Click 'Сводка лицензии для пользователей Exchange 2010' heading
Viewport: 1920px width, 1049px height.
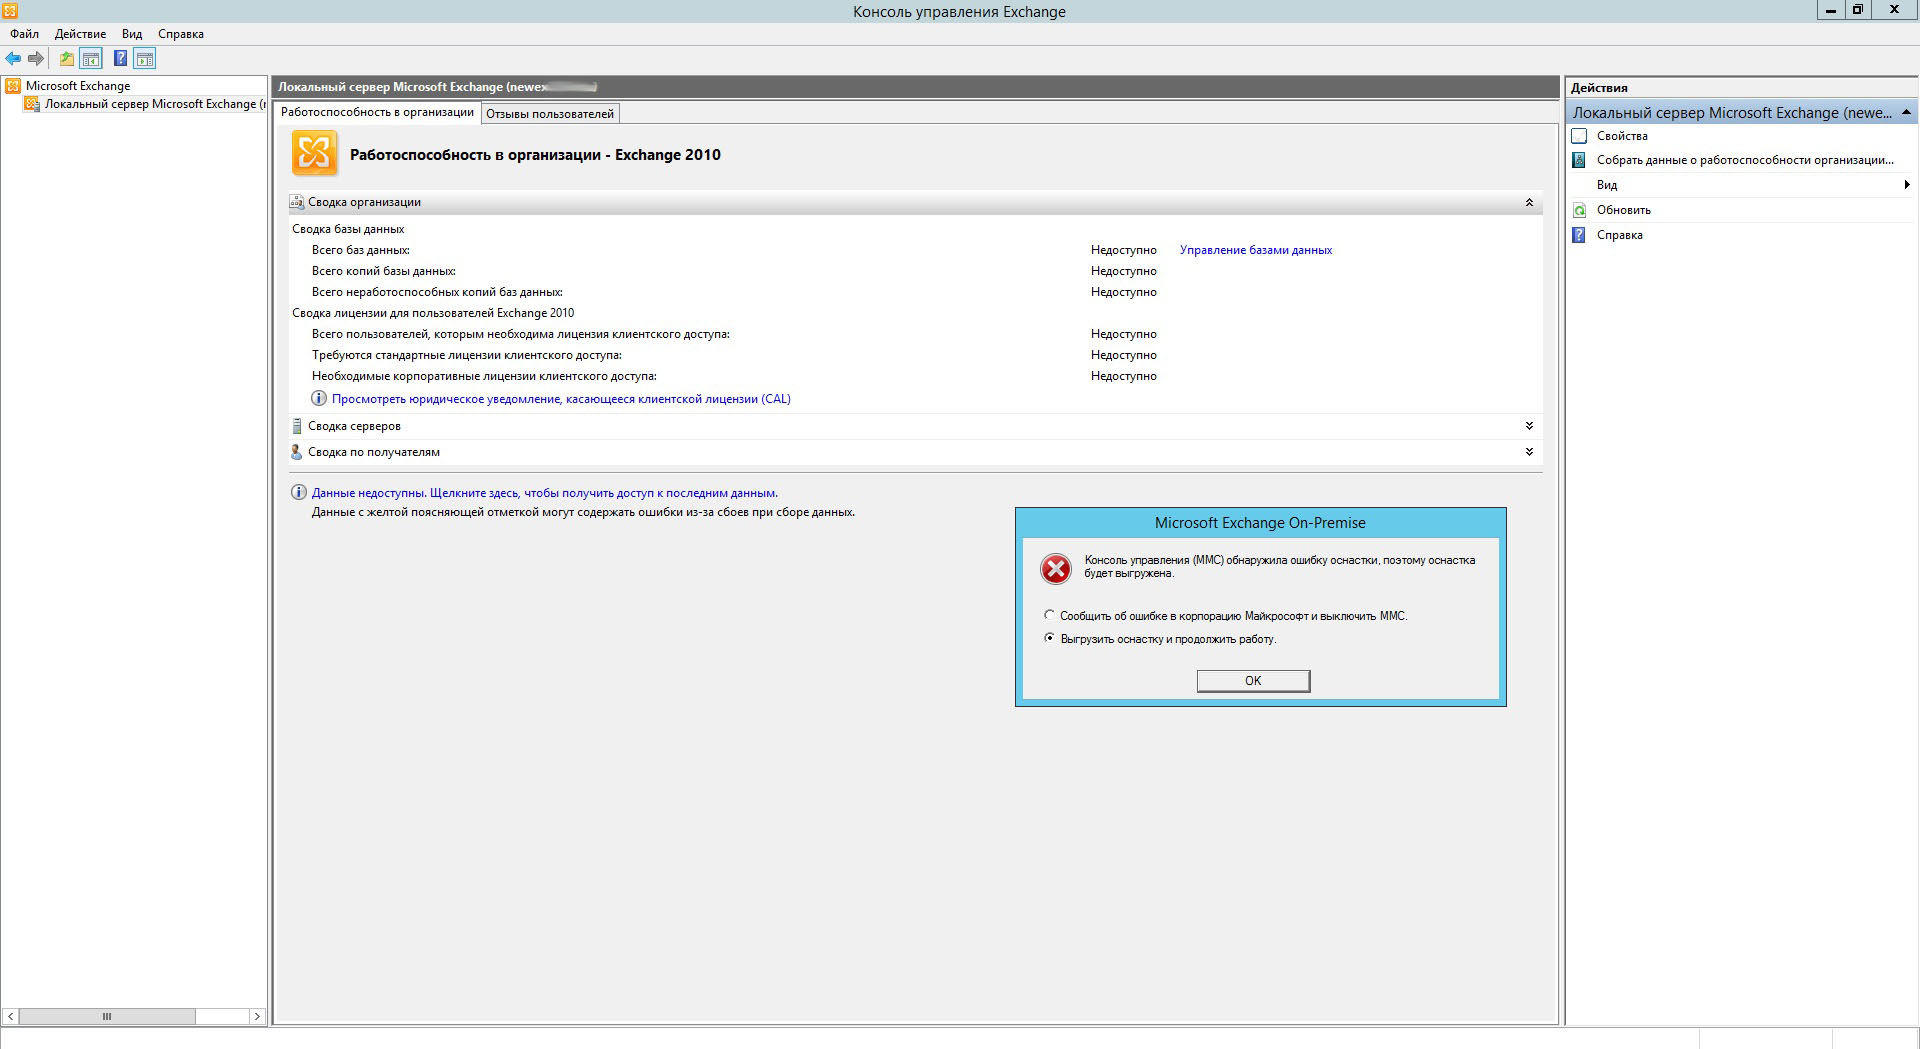pyautogui.click(x=433, y=313)
